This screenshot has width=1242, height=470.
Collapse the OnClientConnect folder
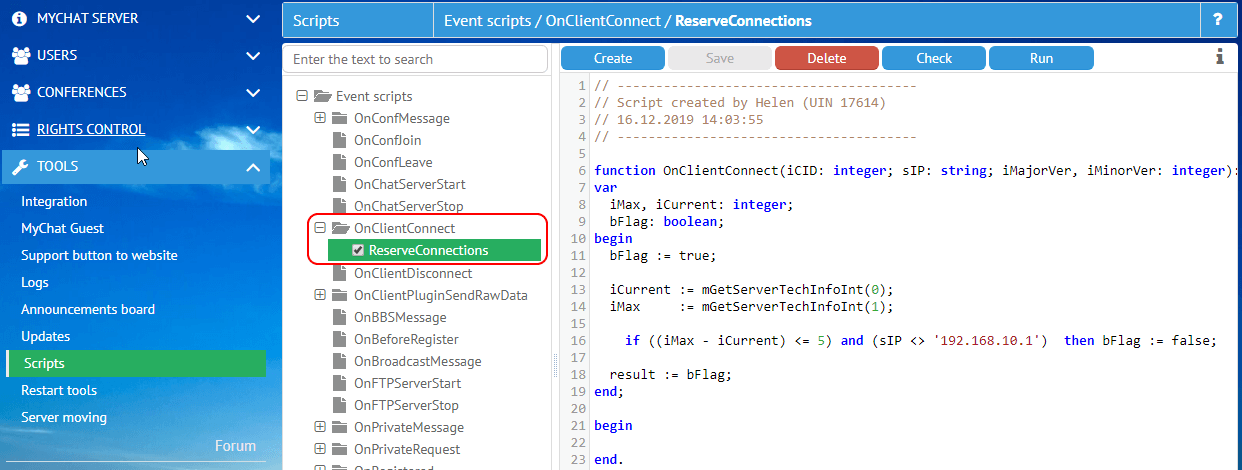(320, 228)
